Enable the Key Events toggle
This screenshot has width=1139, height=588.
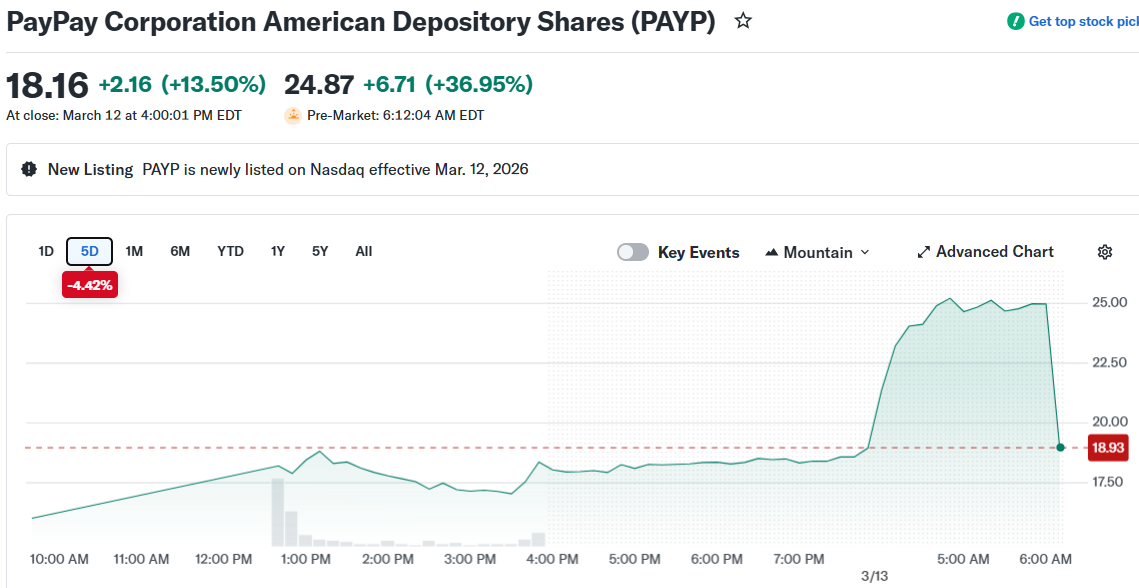(x=633, y=252)
